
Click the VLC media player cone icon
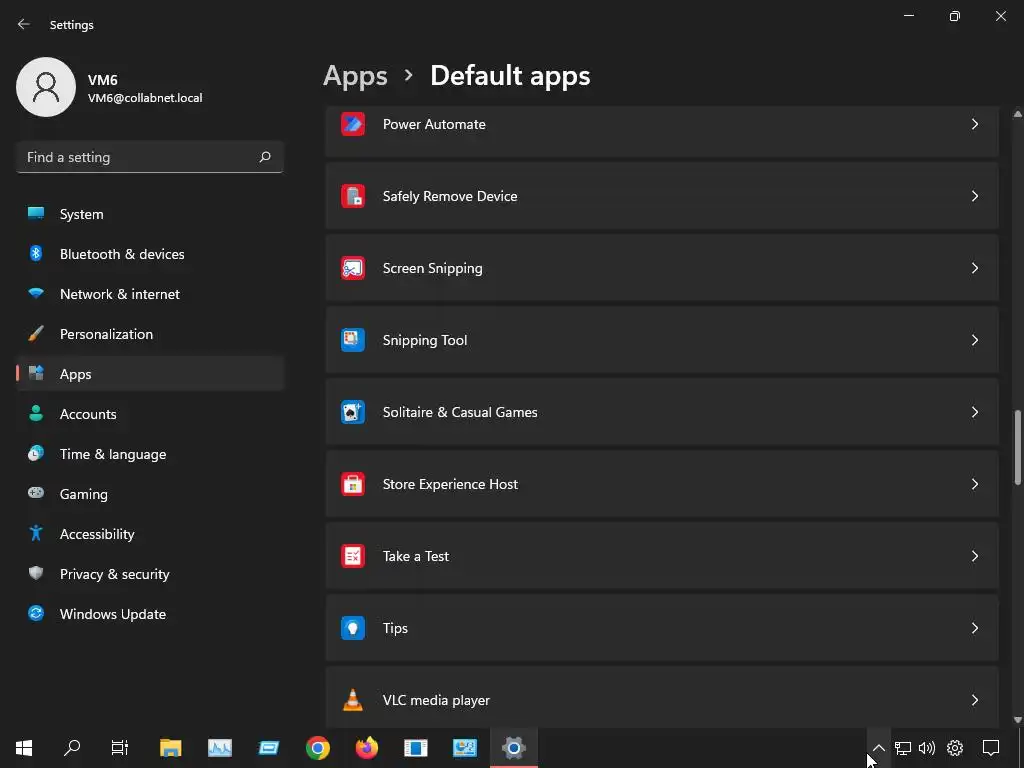click(x=352, y=700)
